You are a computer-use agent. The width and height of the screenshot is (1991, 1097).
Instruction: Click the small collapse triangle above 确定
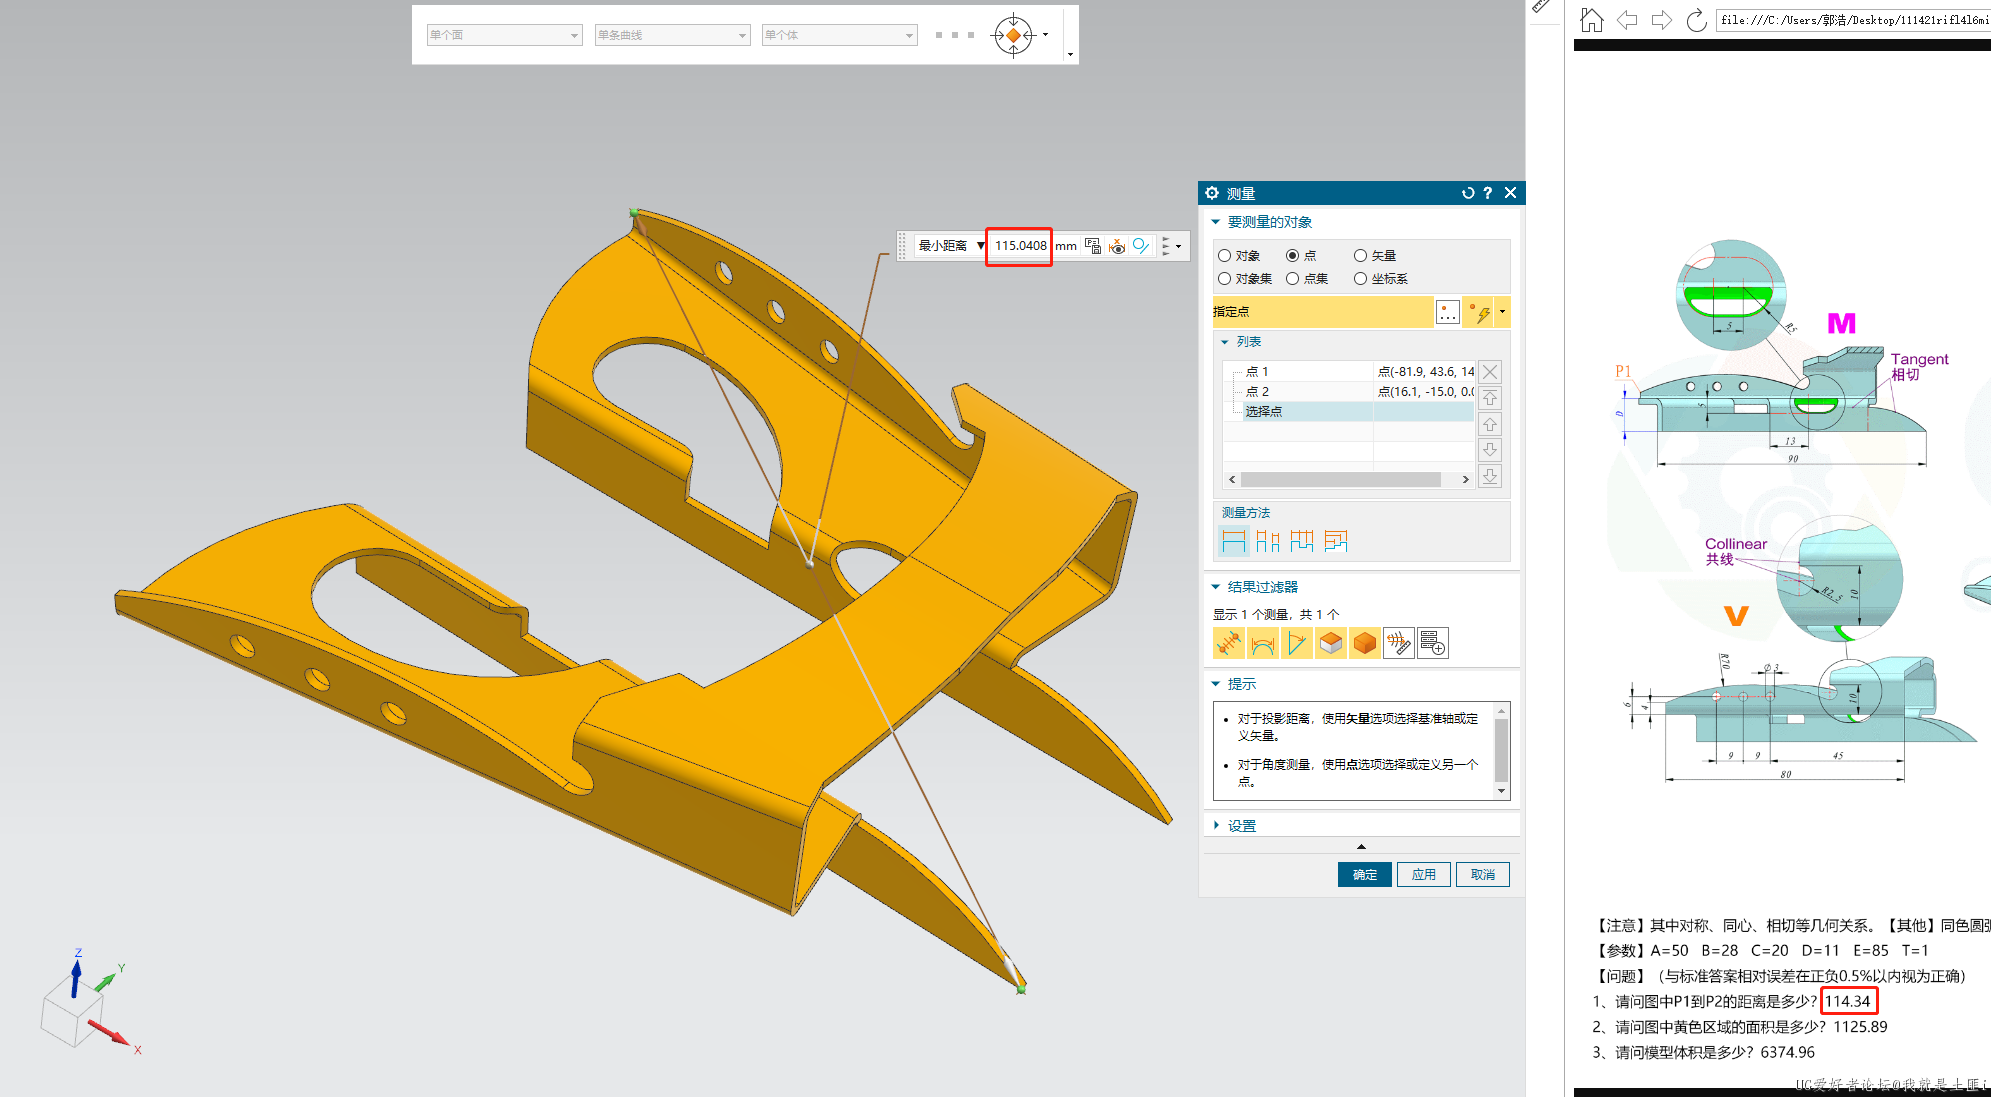(x=1361, y=847)
